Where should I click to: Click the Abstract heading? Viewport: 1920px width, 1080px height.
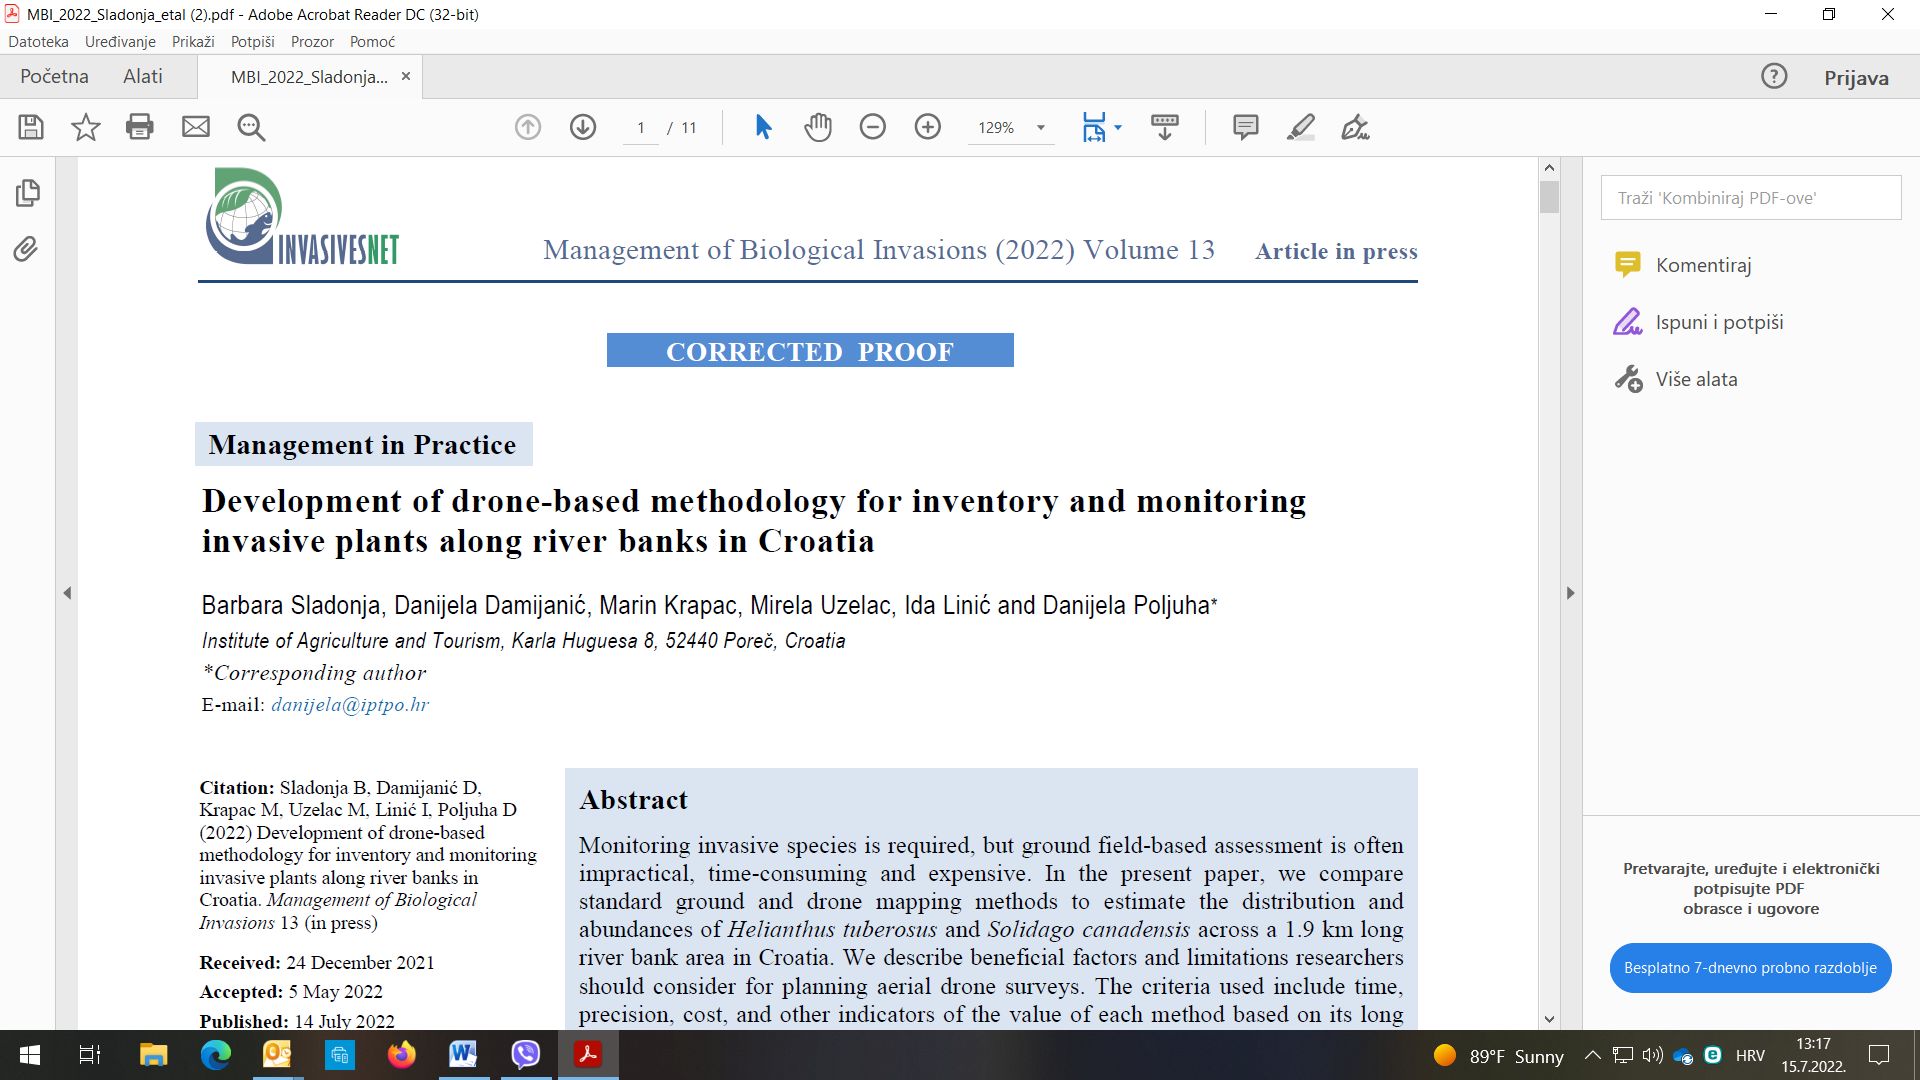(x=633, y=800)
